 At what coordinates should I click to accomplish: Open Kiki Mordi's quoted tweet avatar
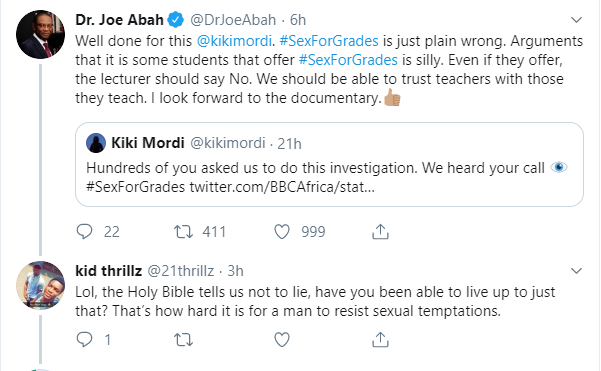(x=96, y=143)
